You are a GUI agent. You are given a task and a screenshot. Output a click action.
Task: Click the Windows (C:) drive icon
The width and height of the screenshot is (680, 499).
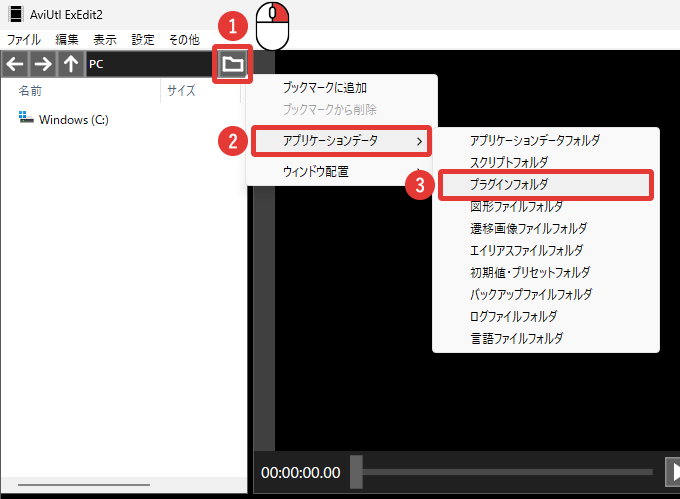click(26, 117)
